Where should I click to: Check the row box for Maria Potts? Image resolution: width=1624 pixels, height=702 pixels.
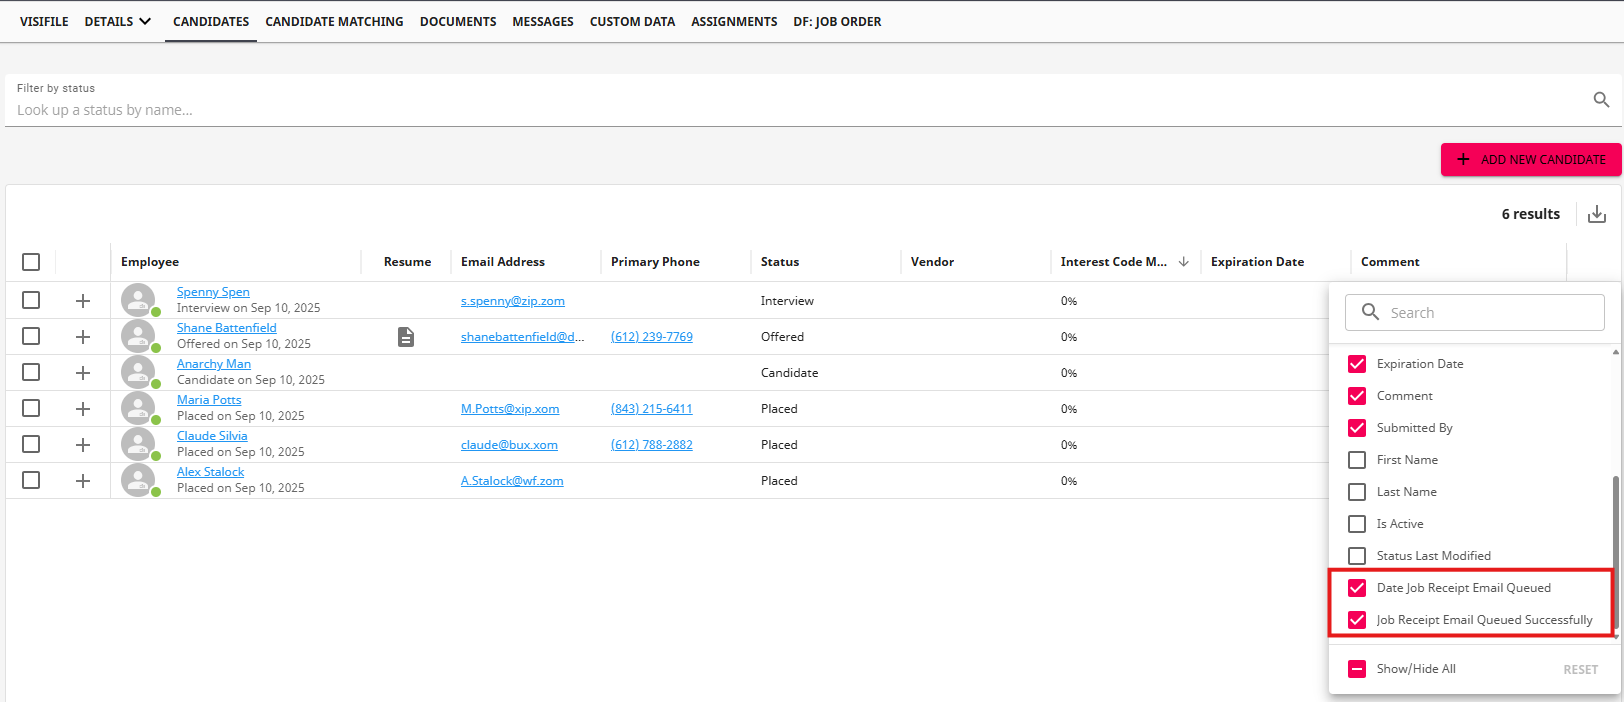tap(31, 408)
